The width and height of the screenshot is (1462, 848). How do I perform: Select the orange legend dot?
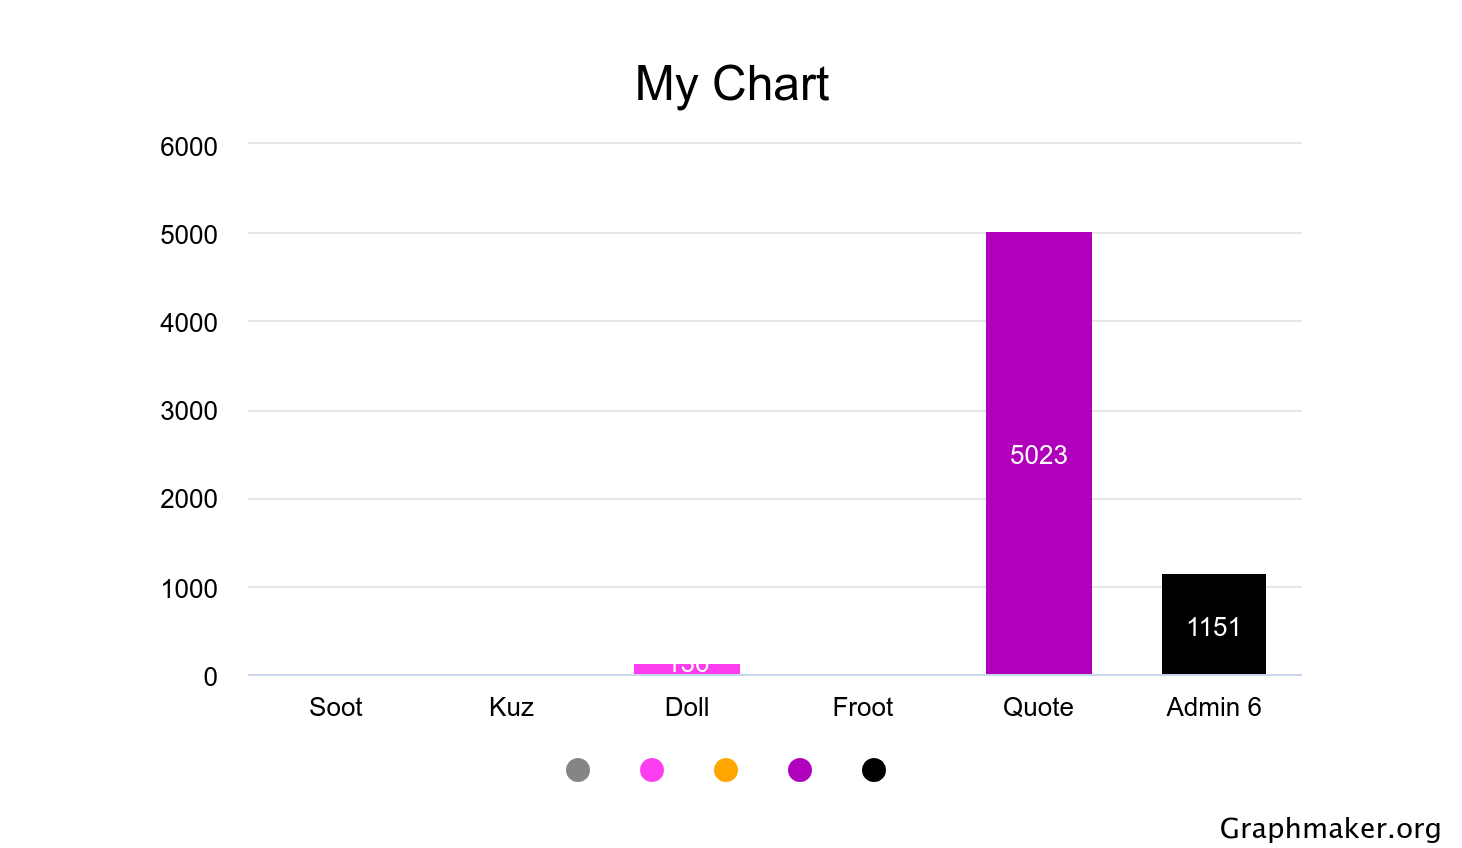click(x=726, y=770)
